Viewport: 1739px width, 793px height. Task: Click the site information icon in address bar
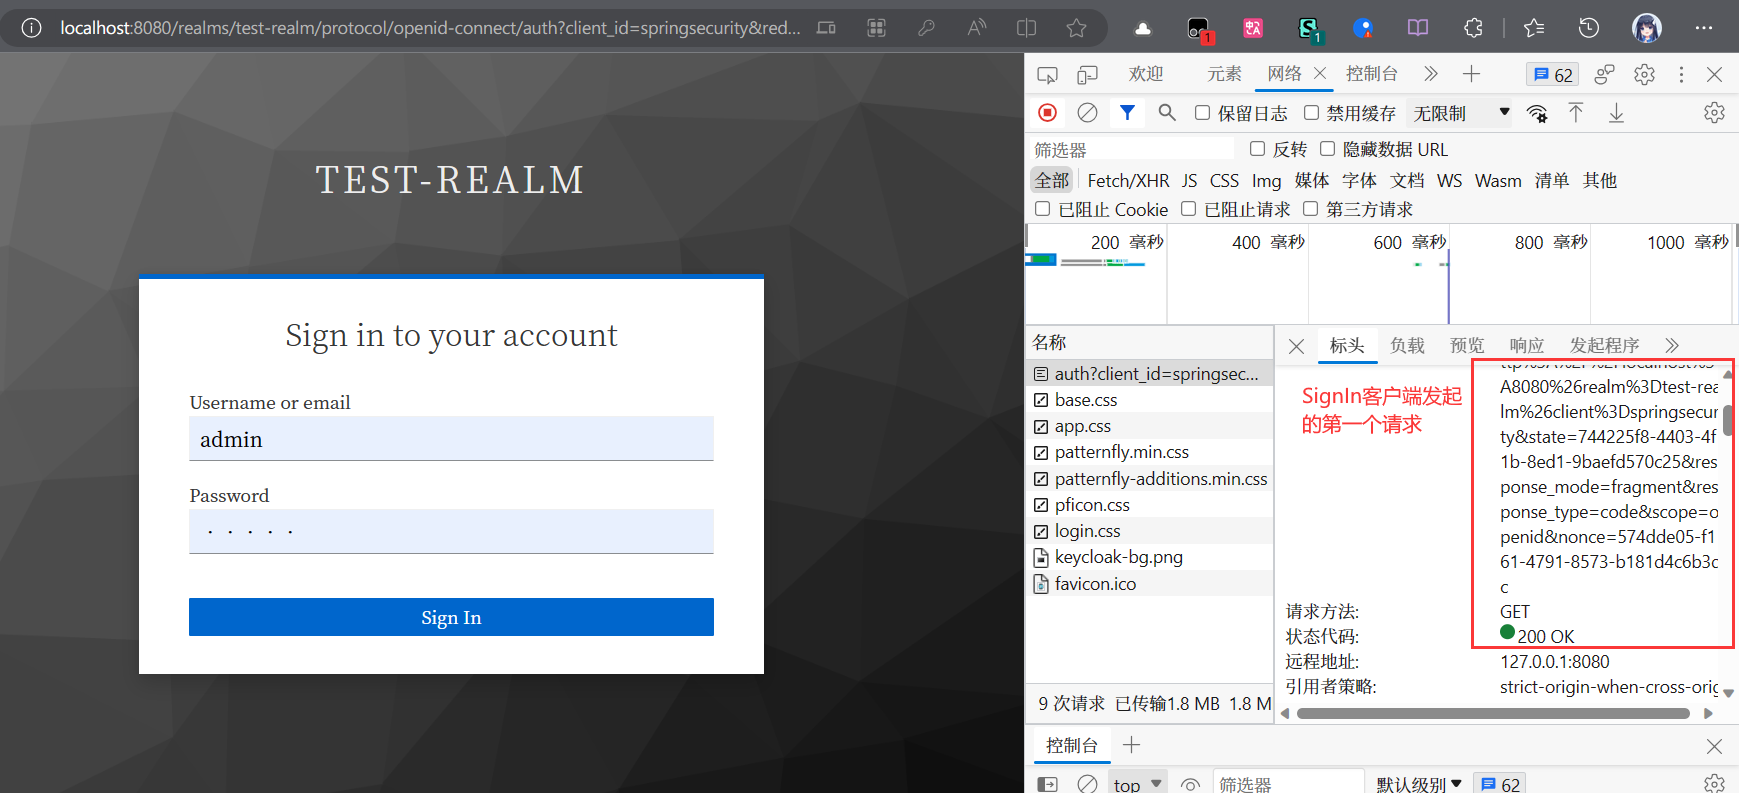[32, 28]
